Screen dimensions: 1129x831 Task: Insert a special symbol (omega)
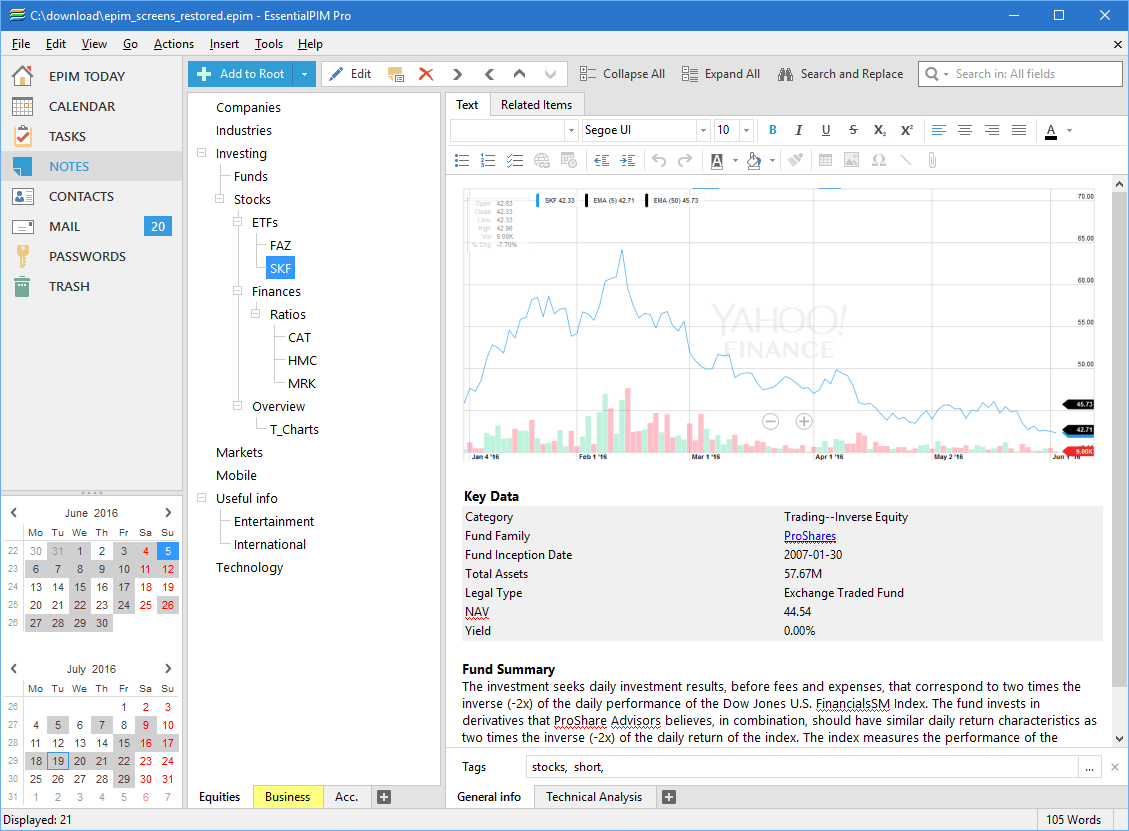(x=879, y=161)
